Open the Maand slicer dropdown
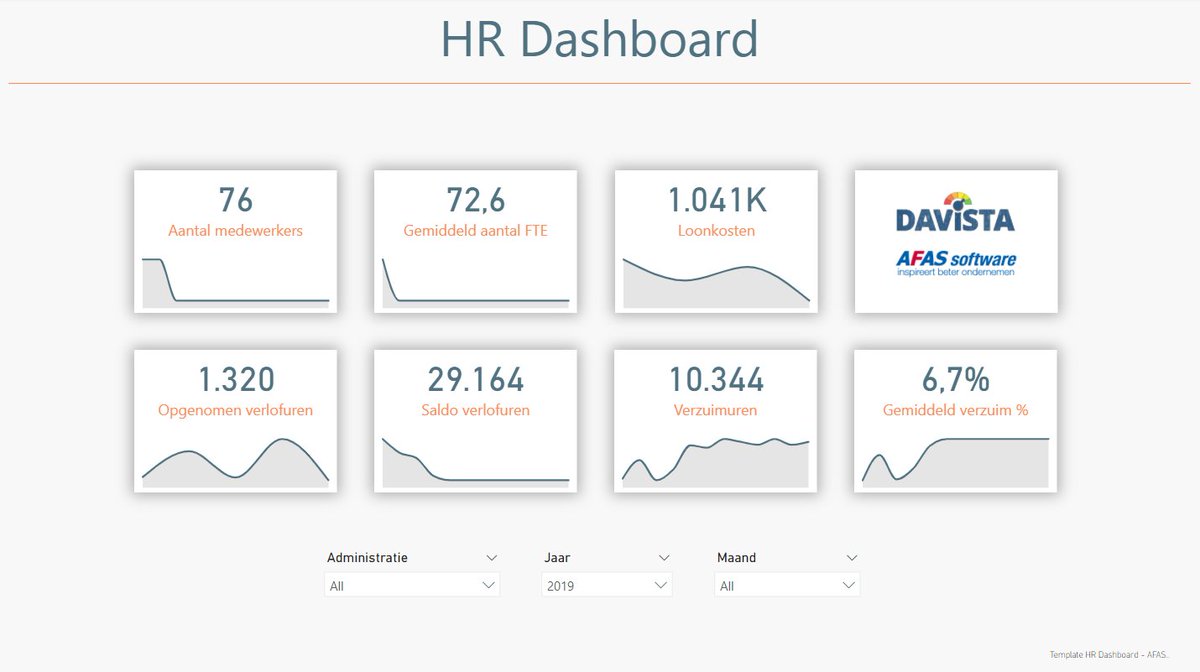Viewport: 1200px width, 672px height. coord(786,584)
